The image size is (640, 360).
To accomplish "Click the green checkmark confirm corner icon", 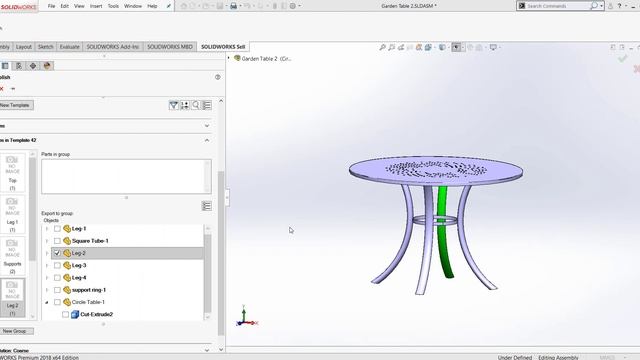I will [622, 59].
